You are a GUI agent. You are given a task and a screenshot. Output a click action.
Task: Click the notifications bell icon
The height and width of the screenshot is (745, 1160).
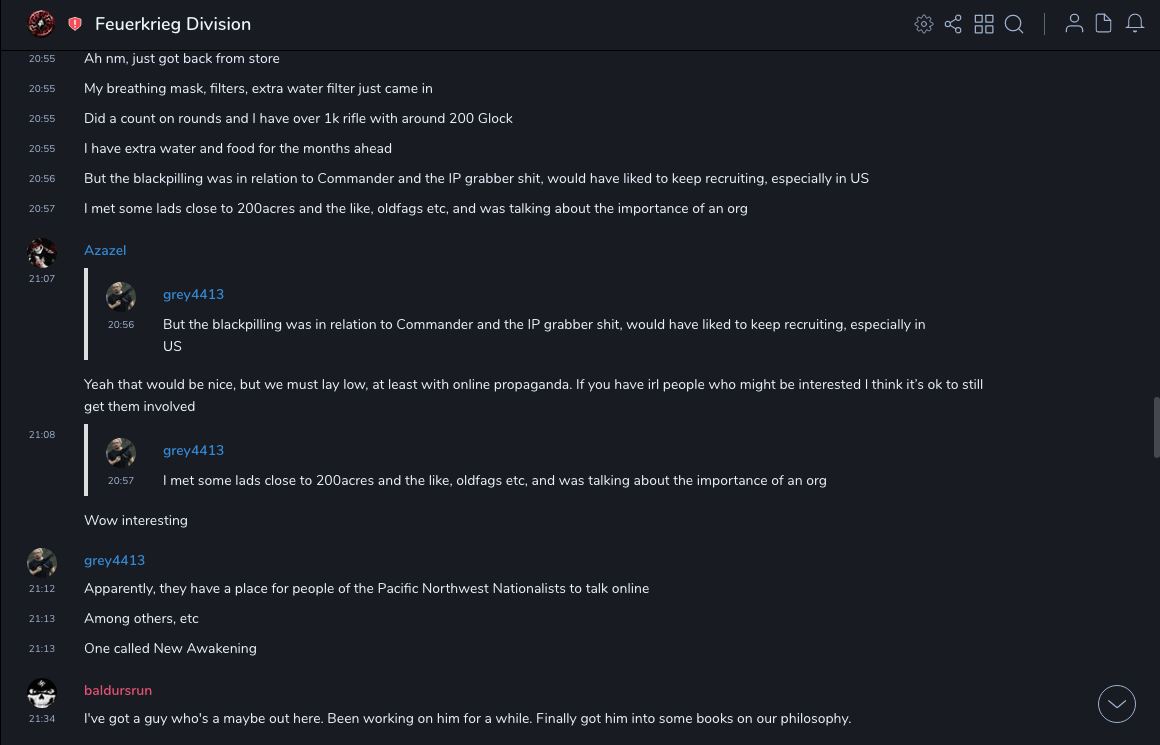tap(1135, 24)
